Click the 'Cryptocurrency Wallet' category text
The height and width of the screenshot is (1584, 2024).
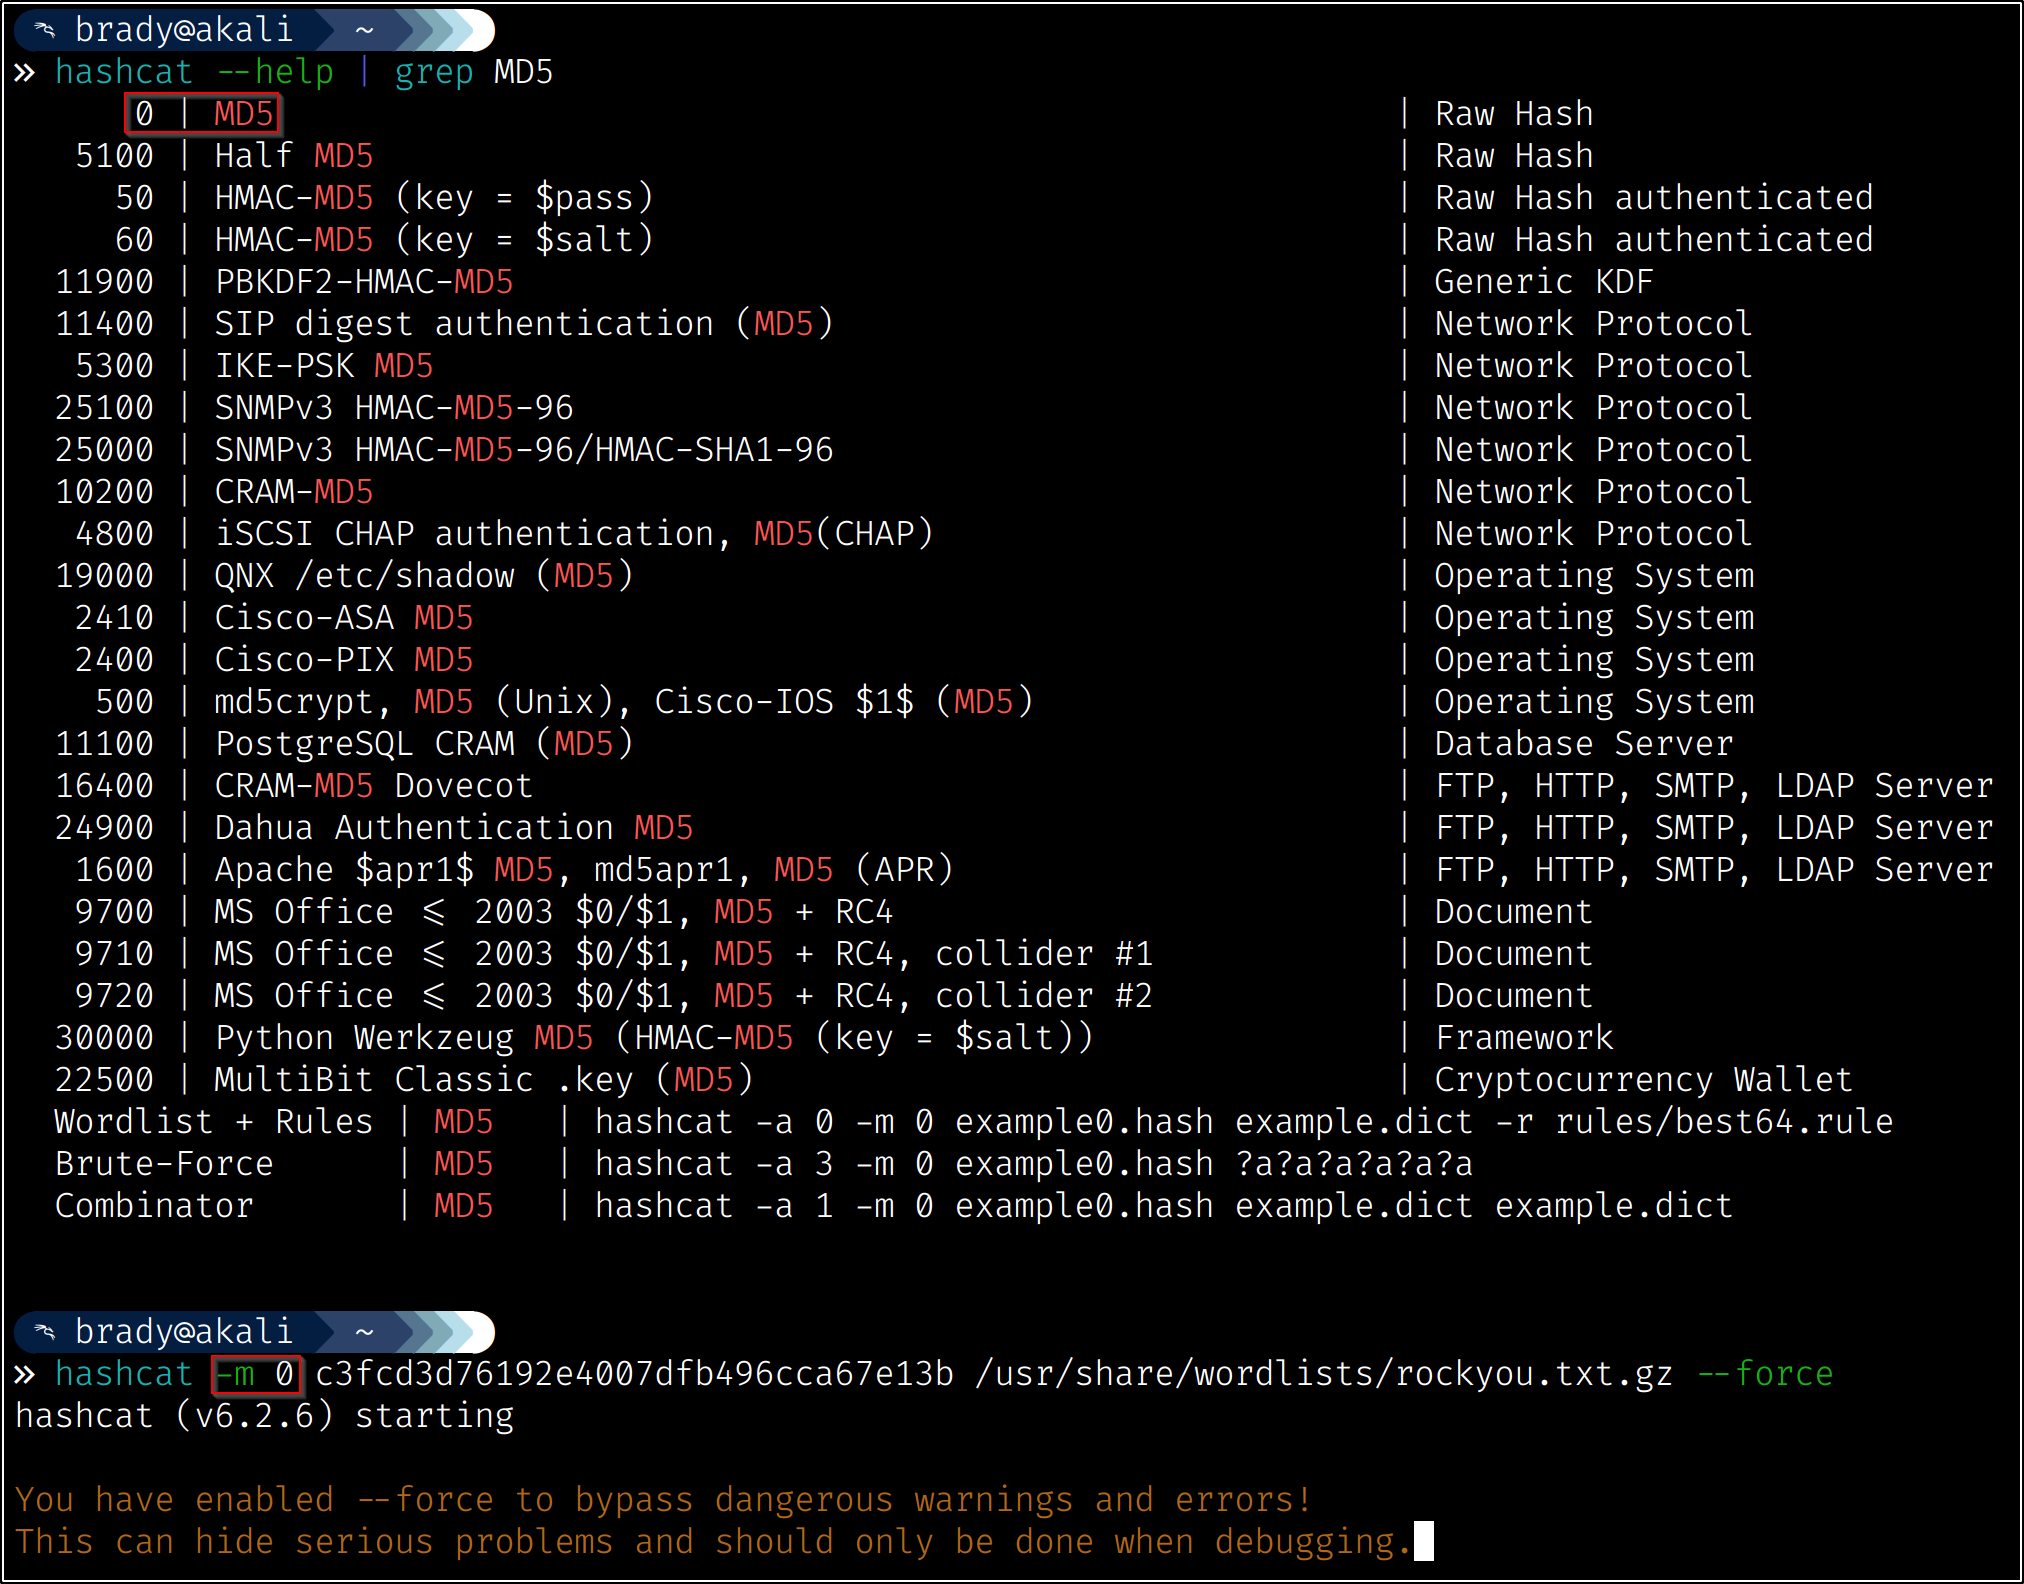pyautogui.click(x=1643, y=1080)
